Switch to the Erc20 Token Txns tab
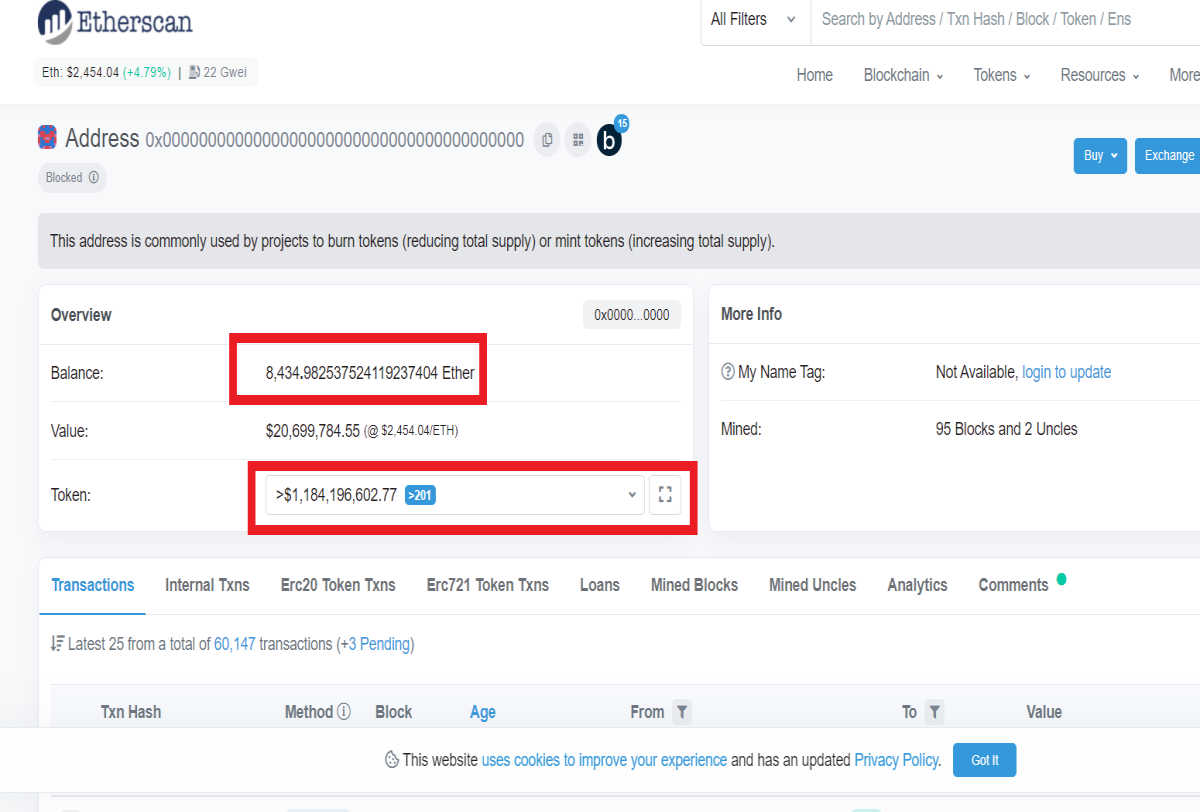Image resolution: width=1200 pixels, height=812 pixels. 338,585
